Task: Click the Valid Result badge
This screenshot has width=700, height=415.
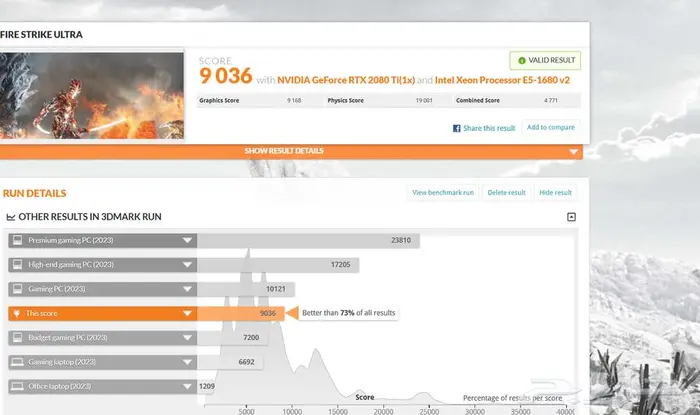Action: click(545, 61)
